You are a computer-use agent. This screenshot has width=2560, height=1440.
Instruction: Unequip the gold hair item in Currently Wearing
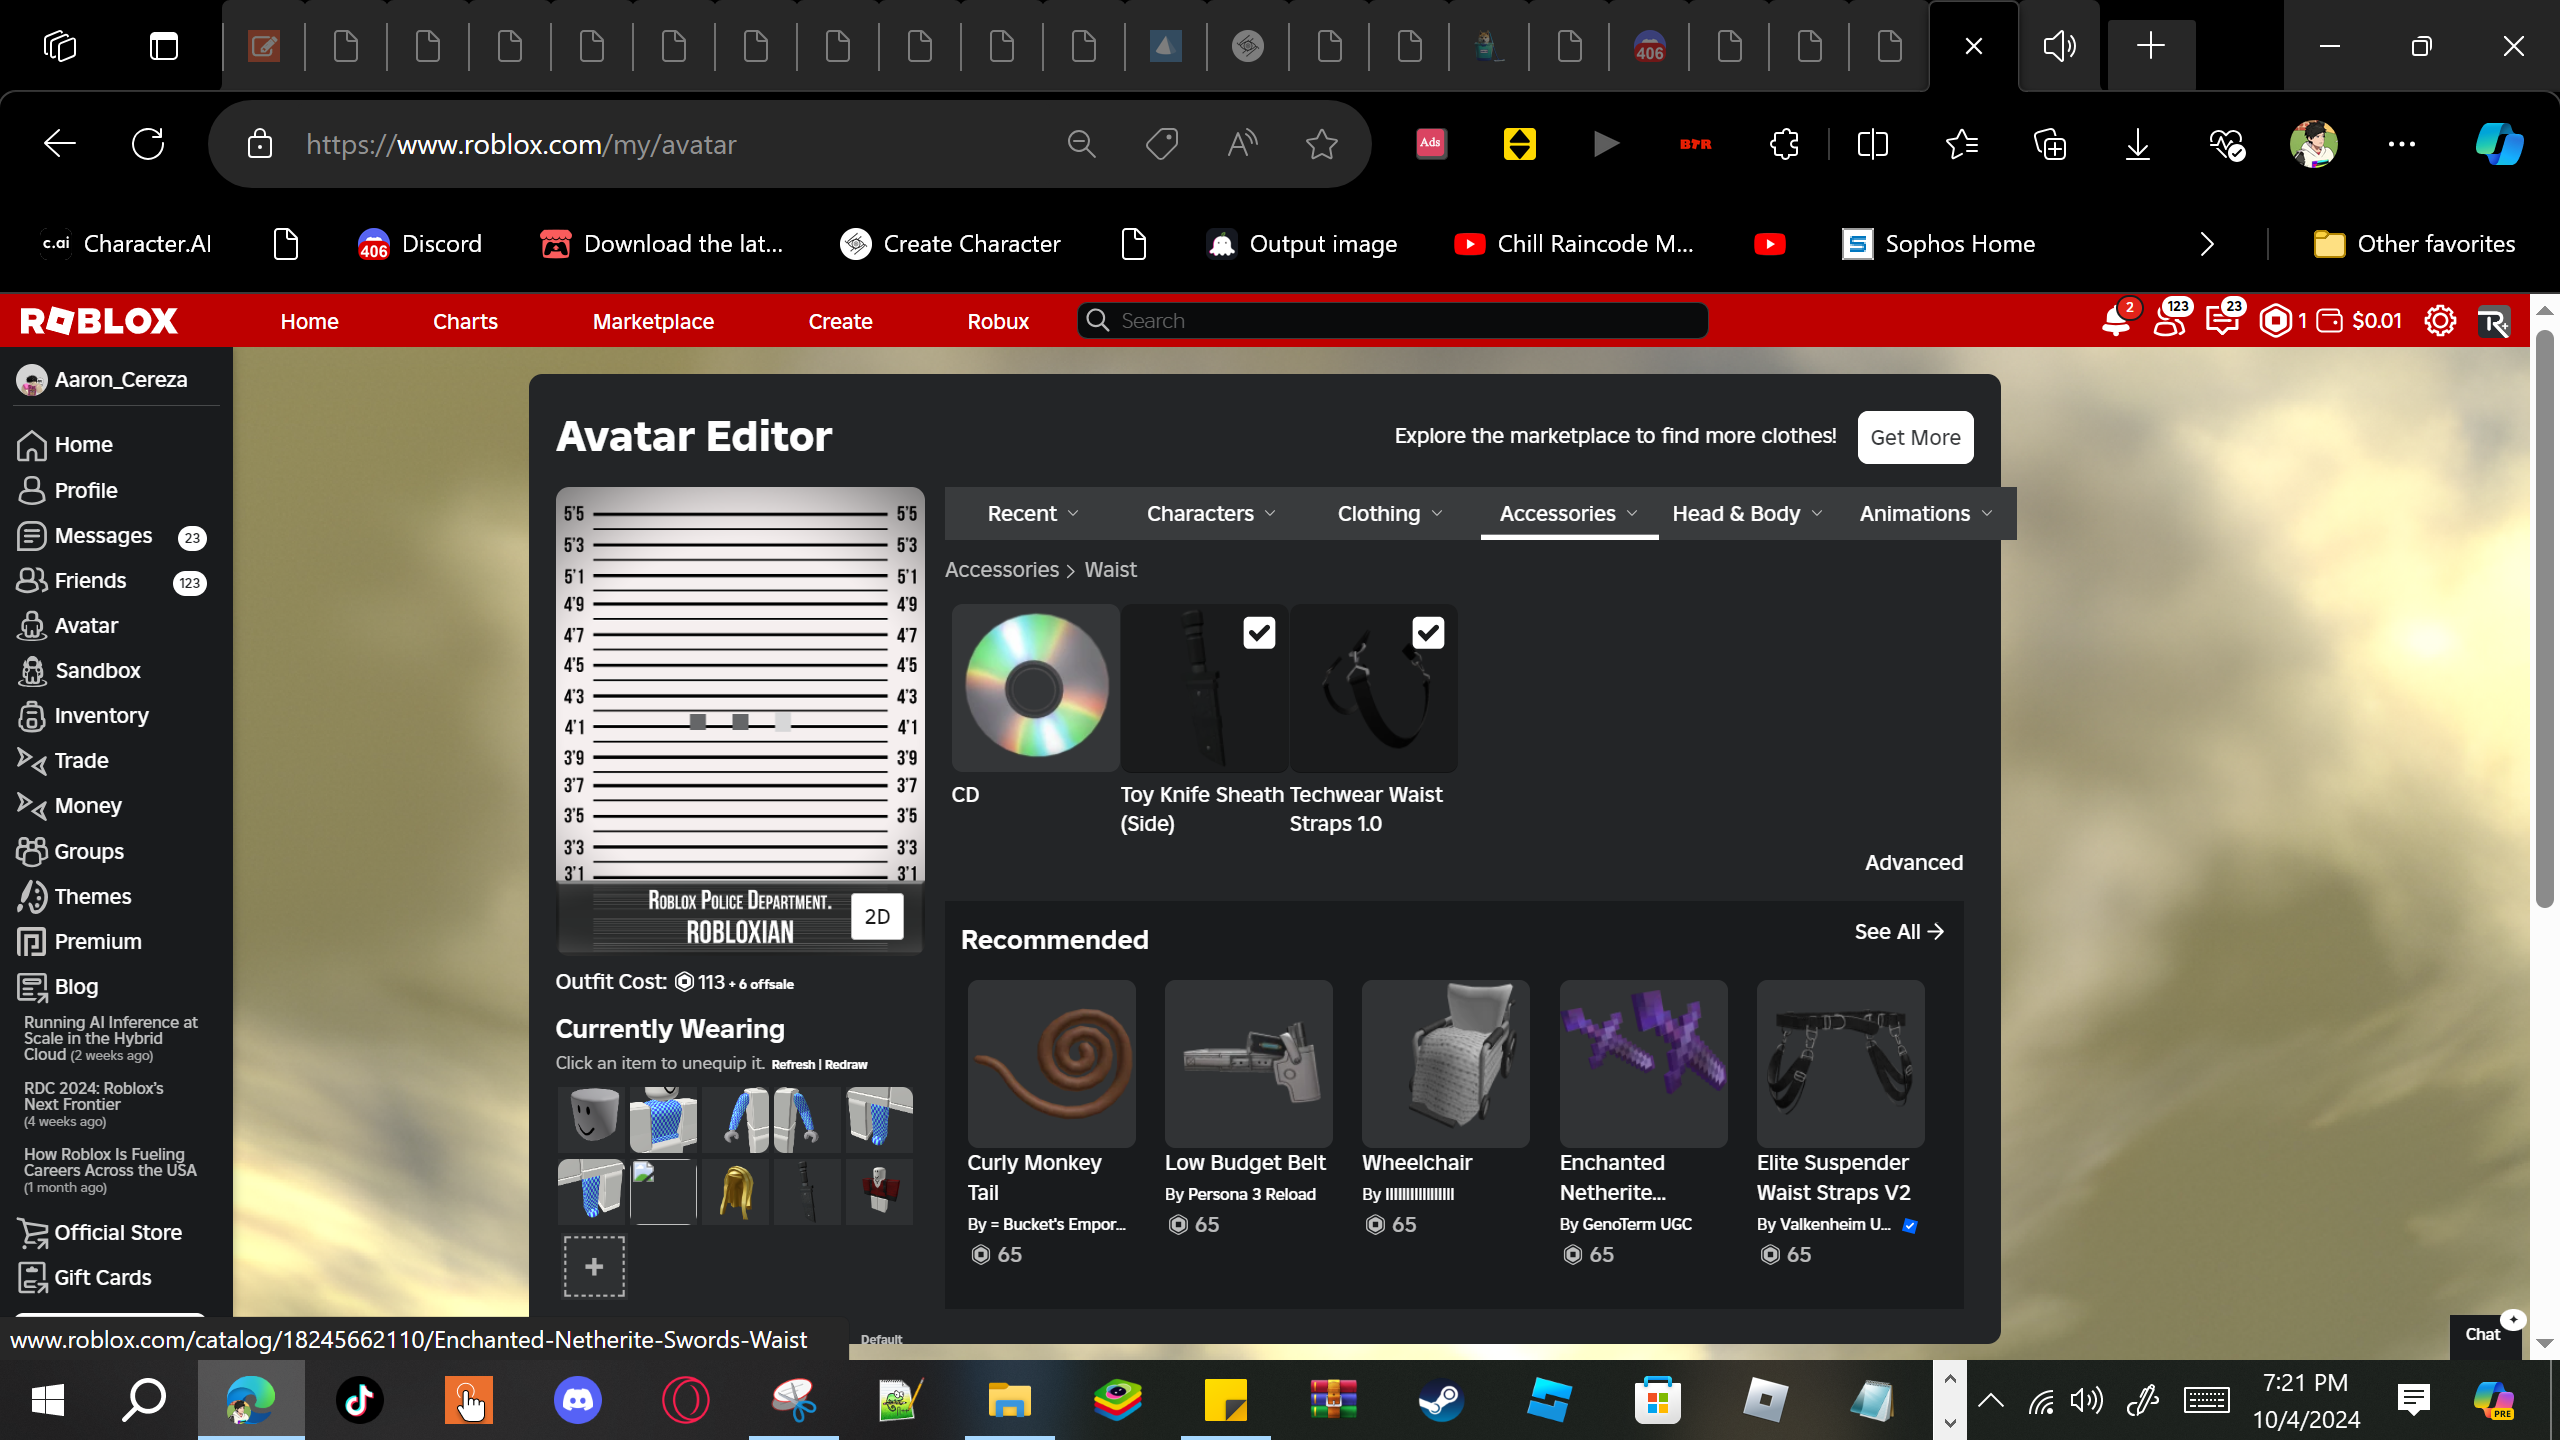(735, 1192)
